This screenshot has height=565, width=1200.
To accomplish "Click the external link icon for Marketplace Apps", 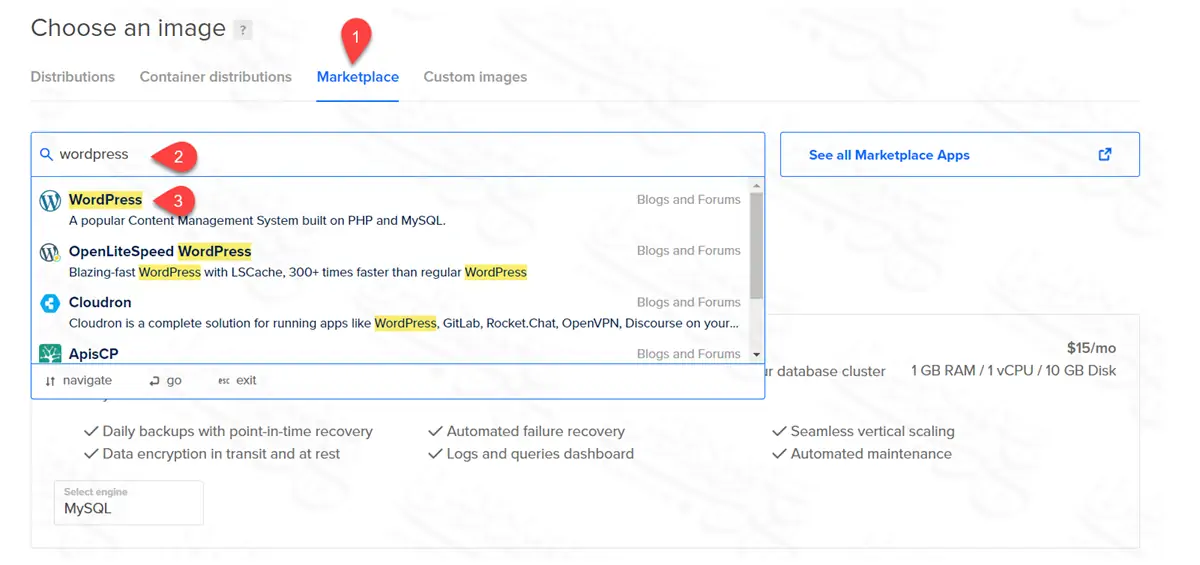I will [1105, 155].
